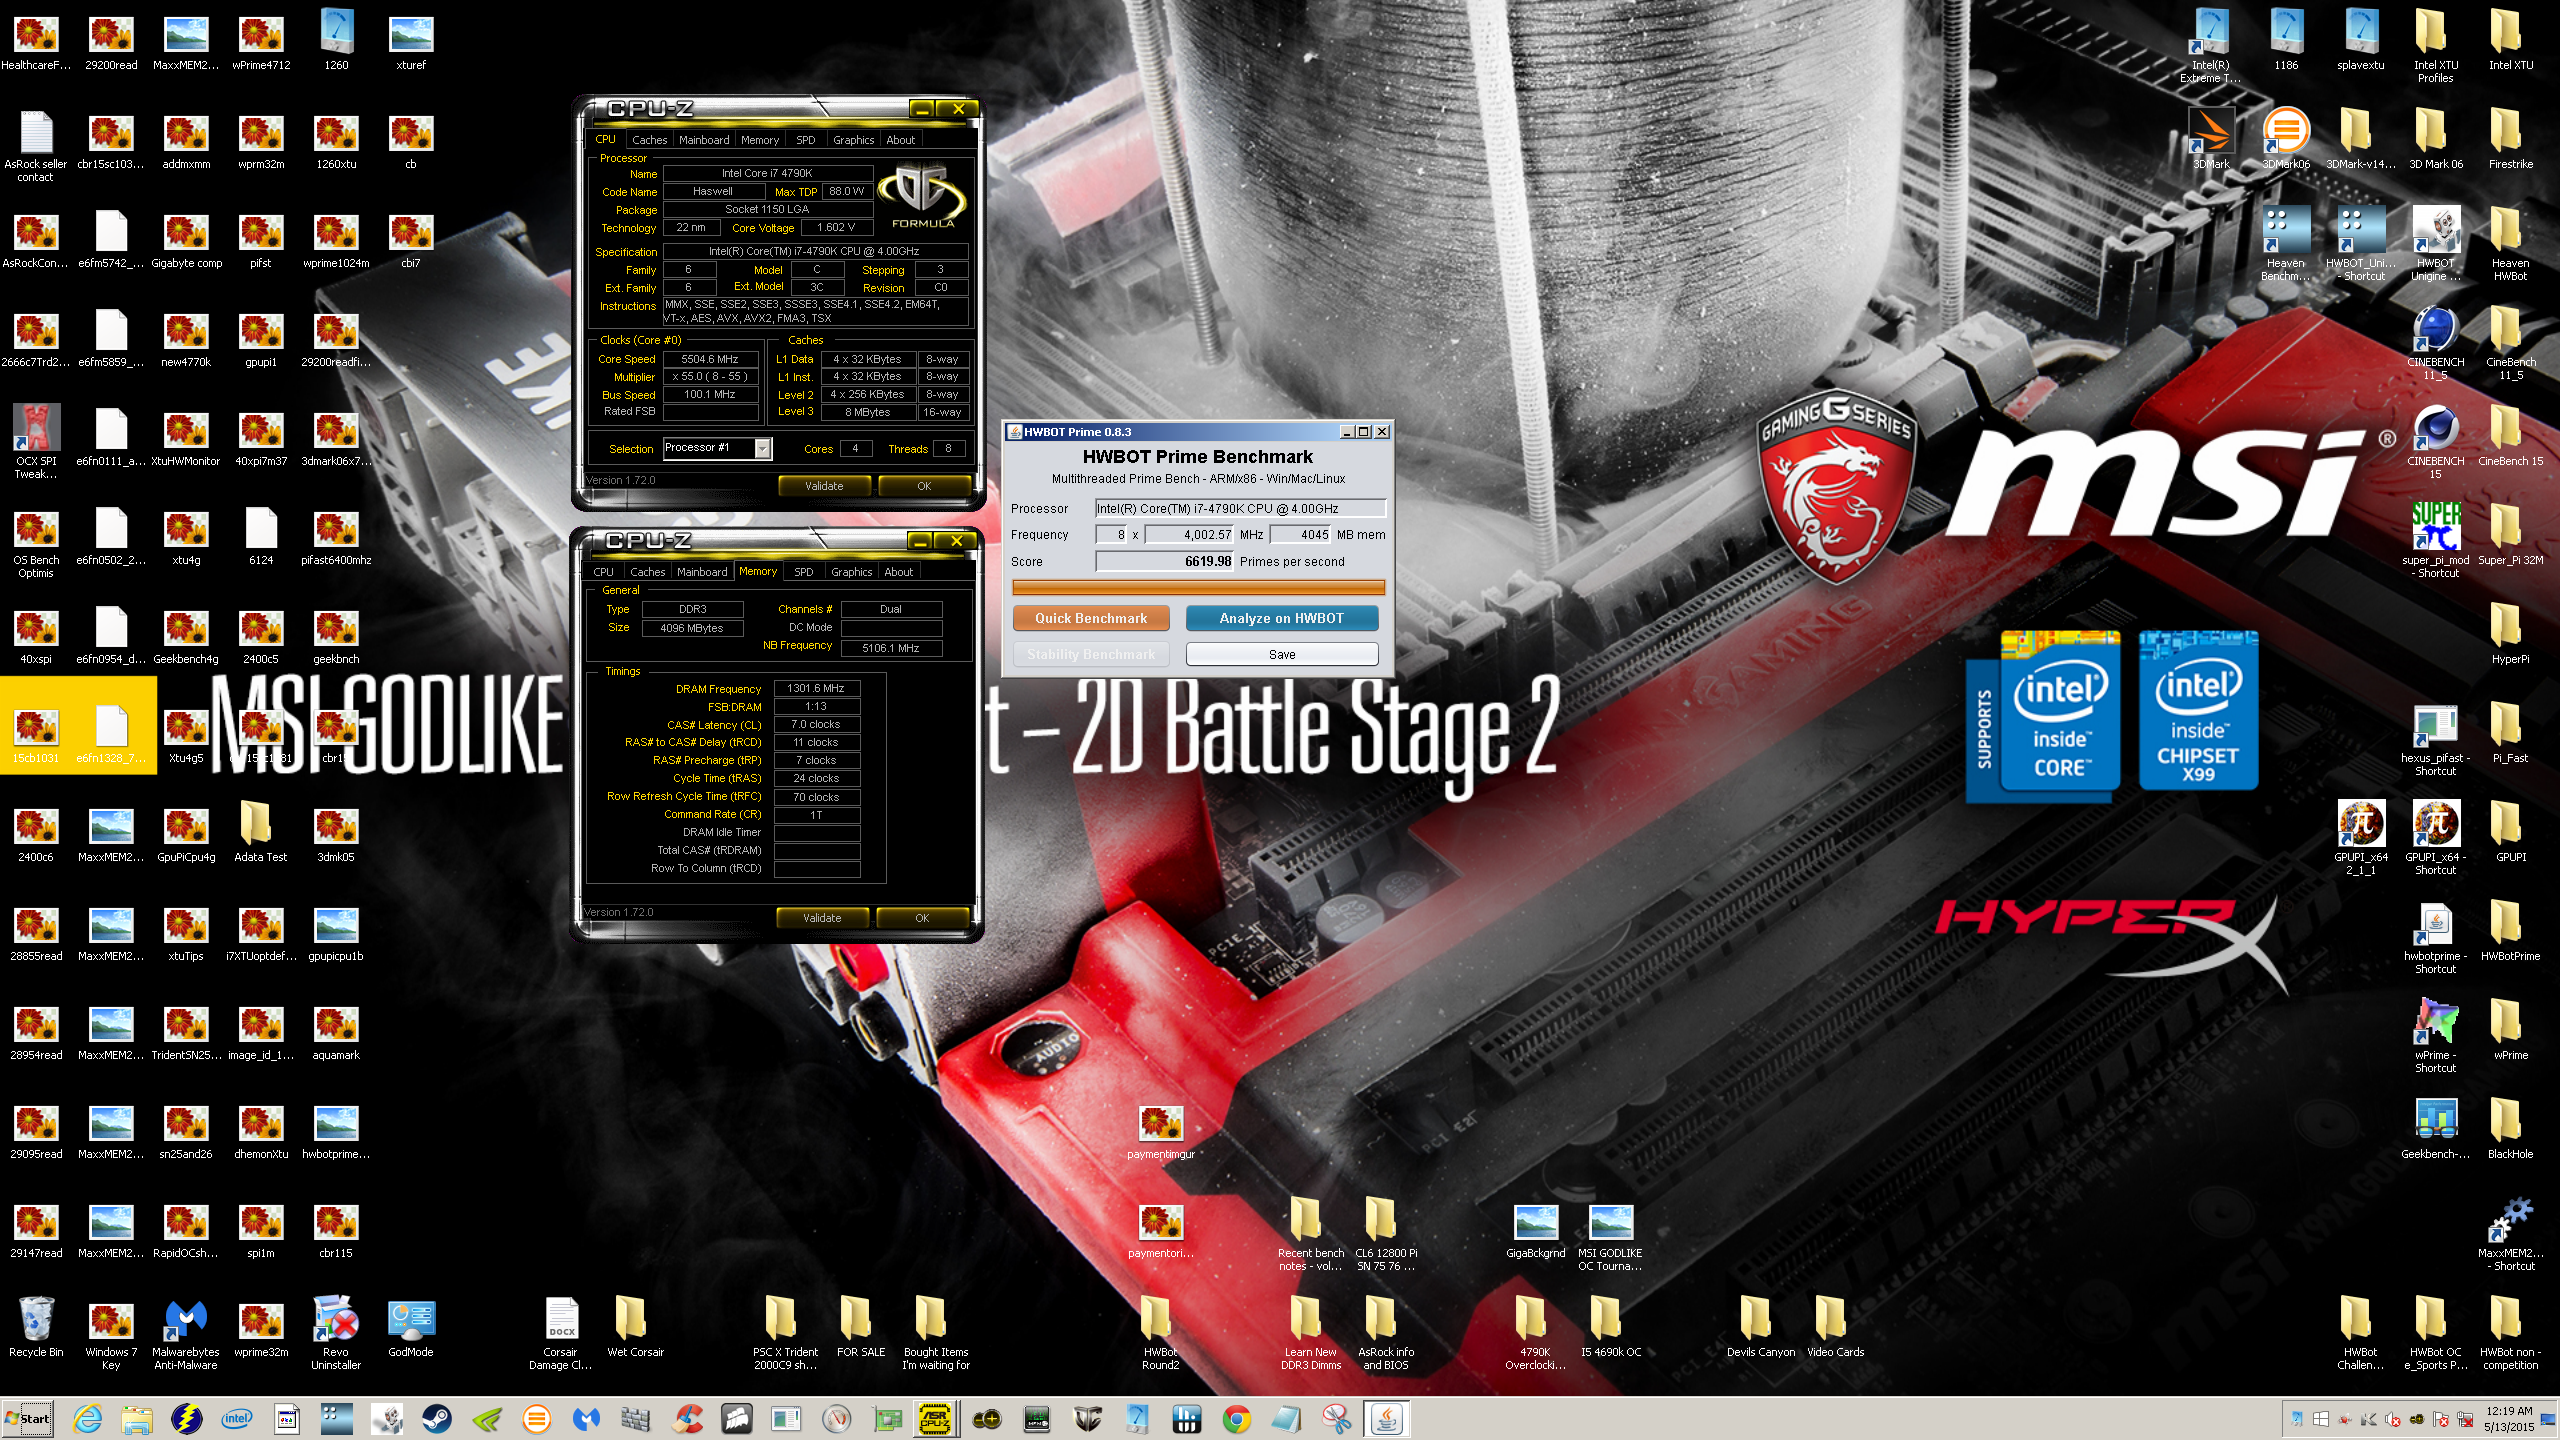Open GPUPI_x64 2_1_1 desktop icon
This screenshot has width=2560, height=1440.
pos(2361,837)
